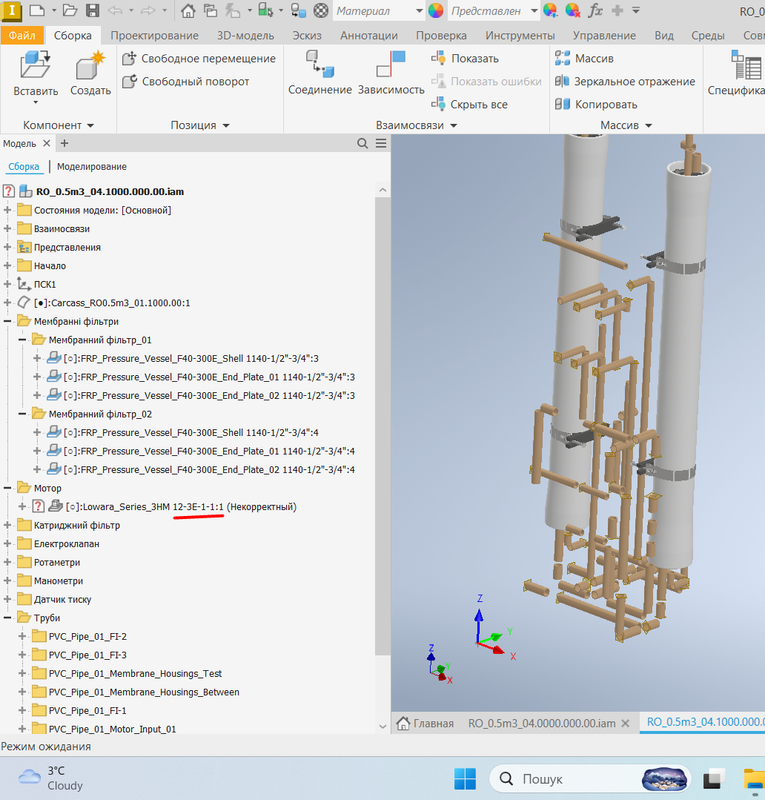Select Lowara_Series_3HM 12-3E-1-1:1 component
The width and height of the screenshot is (765, 800).
coord(181,507)
